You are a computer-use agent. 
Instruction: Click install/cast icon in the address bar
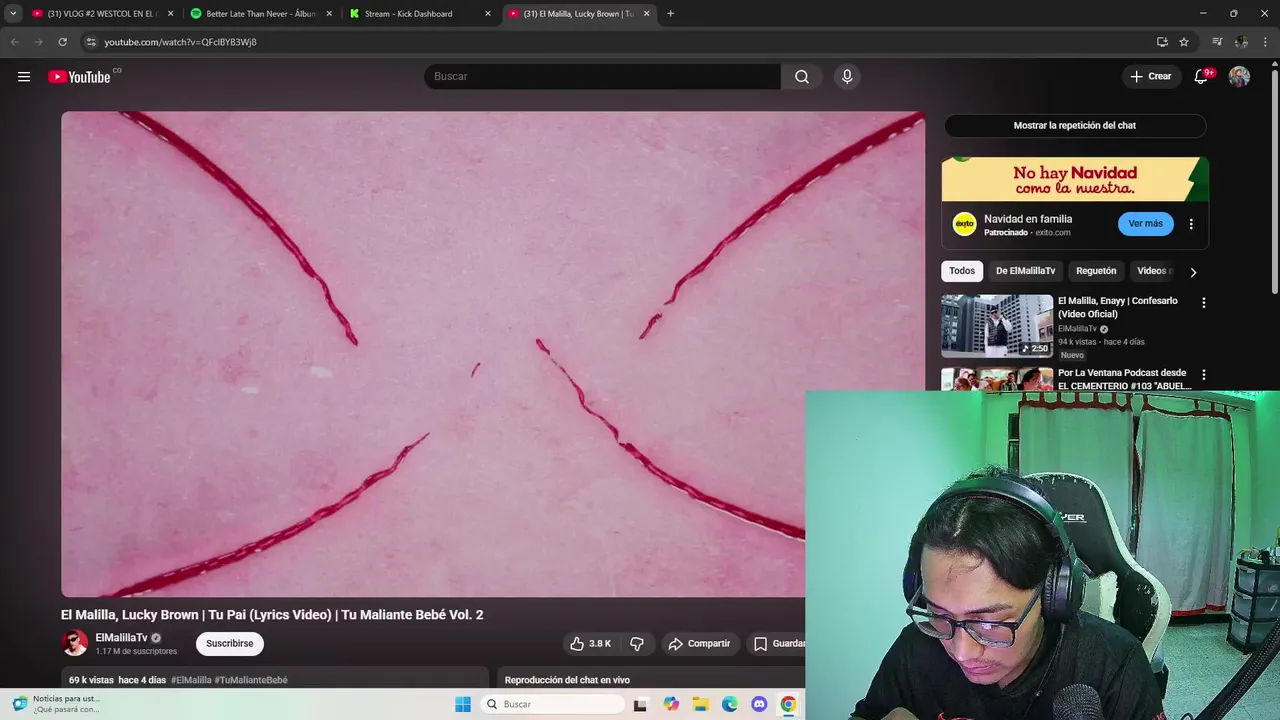pos(1162,42)
